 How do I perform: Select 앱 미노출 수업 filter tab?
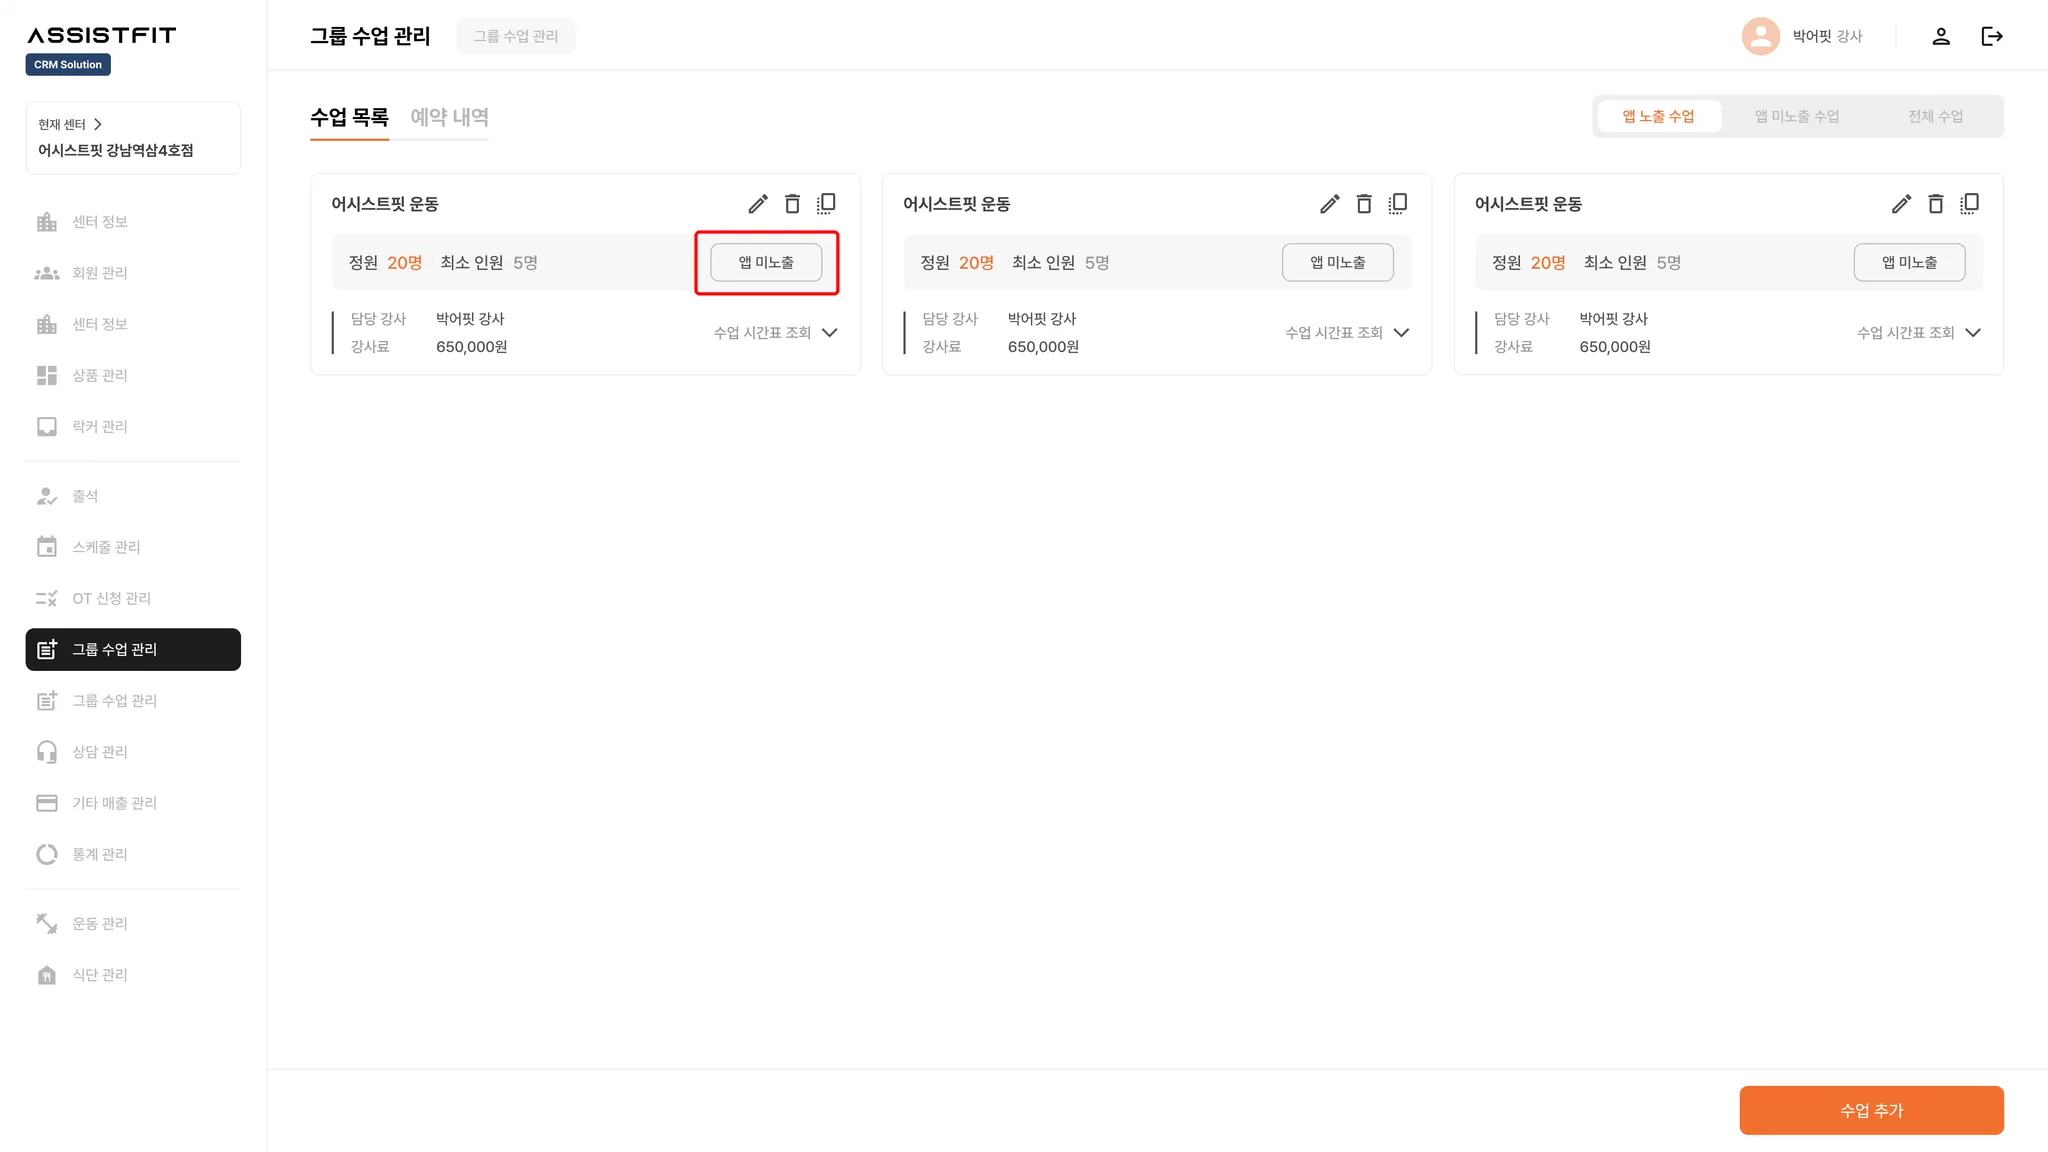(1796, 116)
